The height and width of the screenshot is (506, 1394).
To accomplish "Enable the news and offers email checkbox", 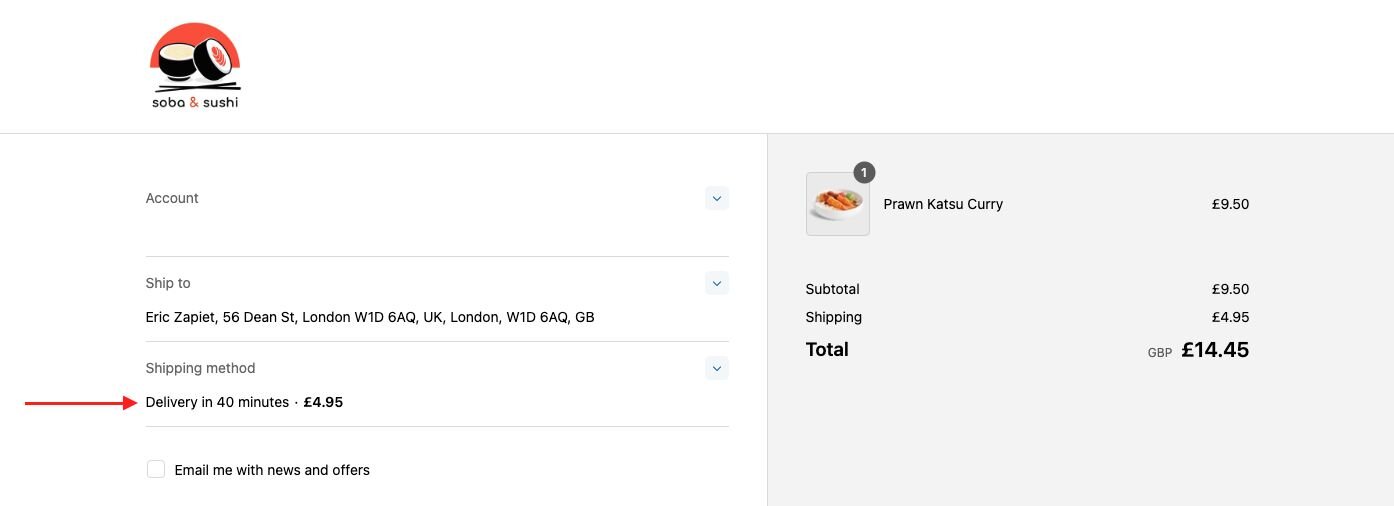I will pyautogui.click(x=156, y=469).
